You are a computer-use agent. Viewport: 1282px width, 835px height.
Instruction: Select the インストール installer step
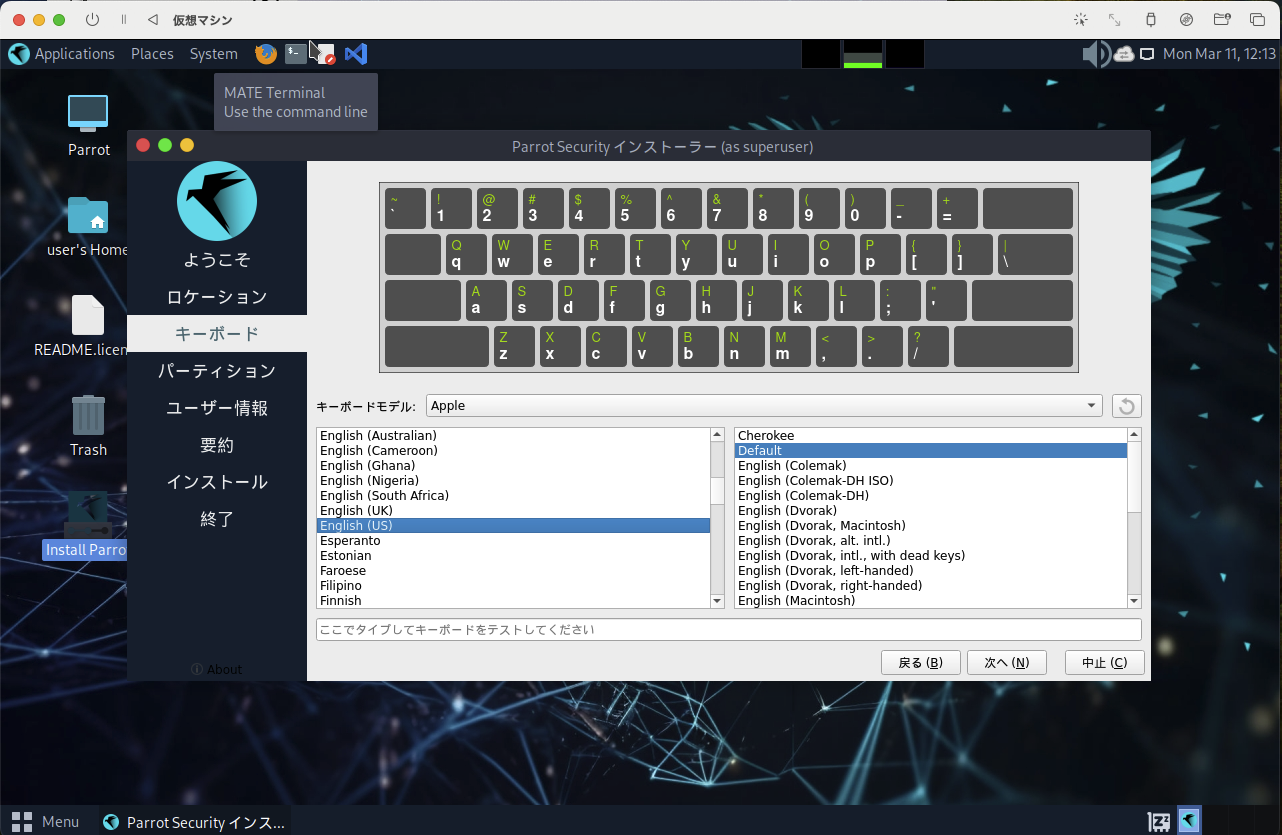[217, 482]
